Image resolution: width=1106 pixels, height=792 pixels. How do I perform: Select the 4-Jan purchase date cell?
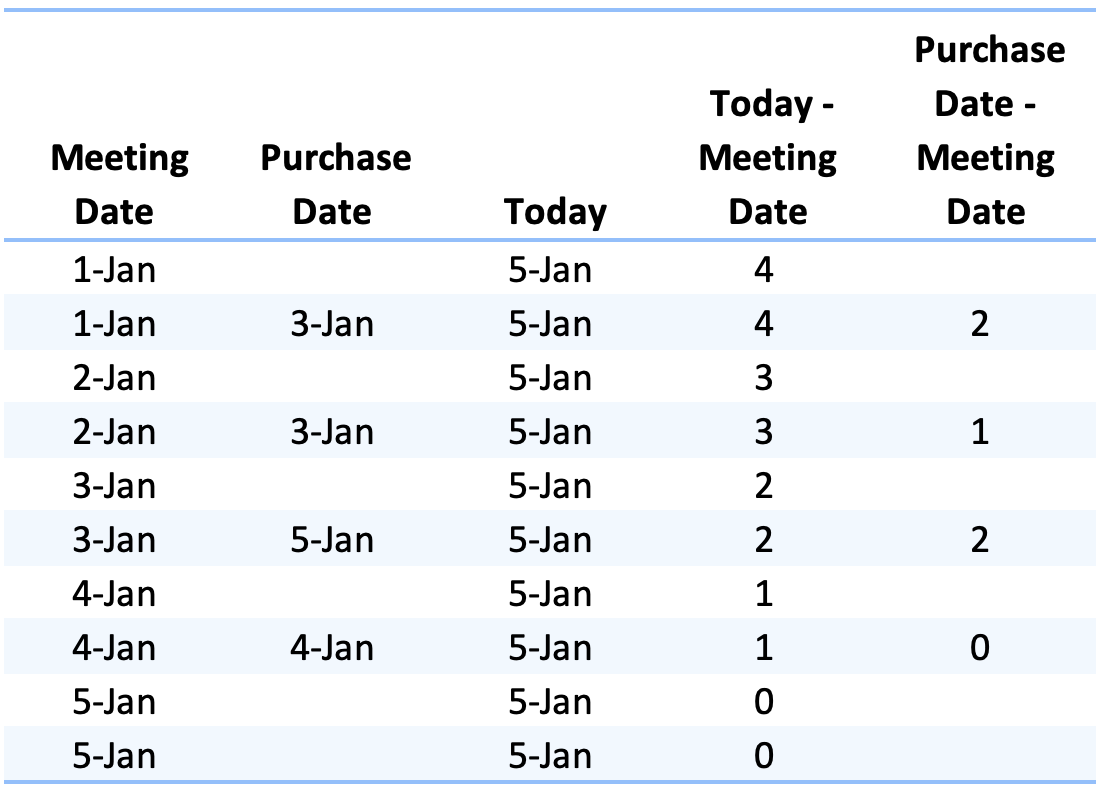click(x=332, y=647)
